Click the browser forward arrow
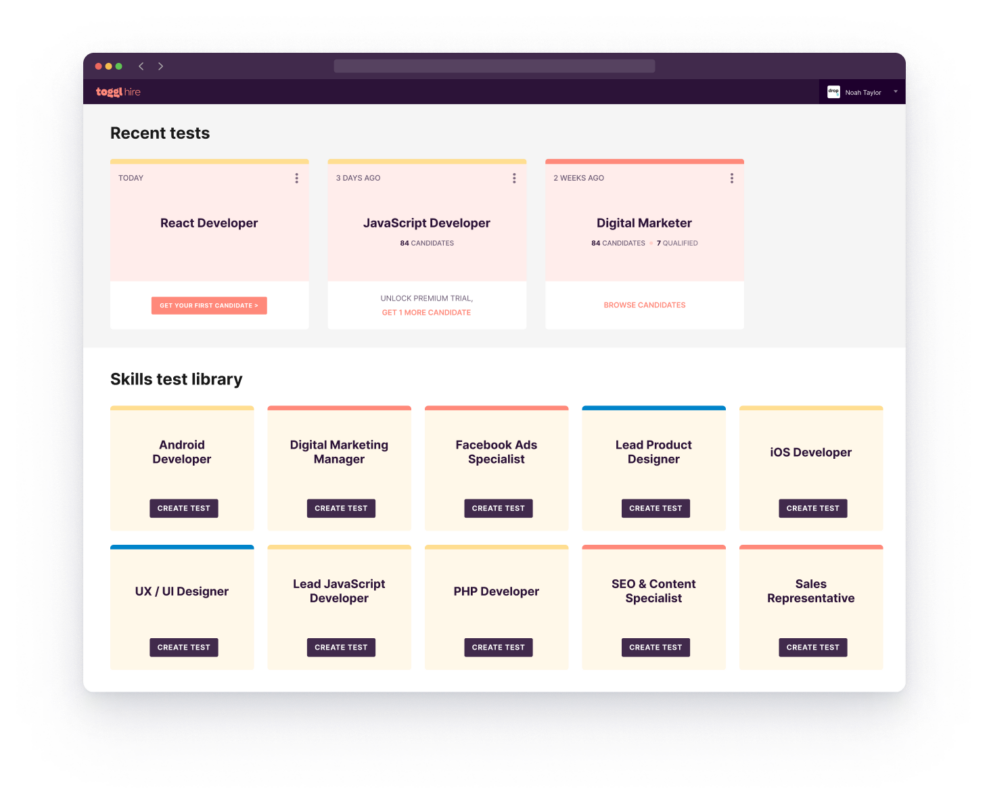The image size is (989, 806). click(x=160, y=65)
